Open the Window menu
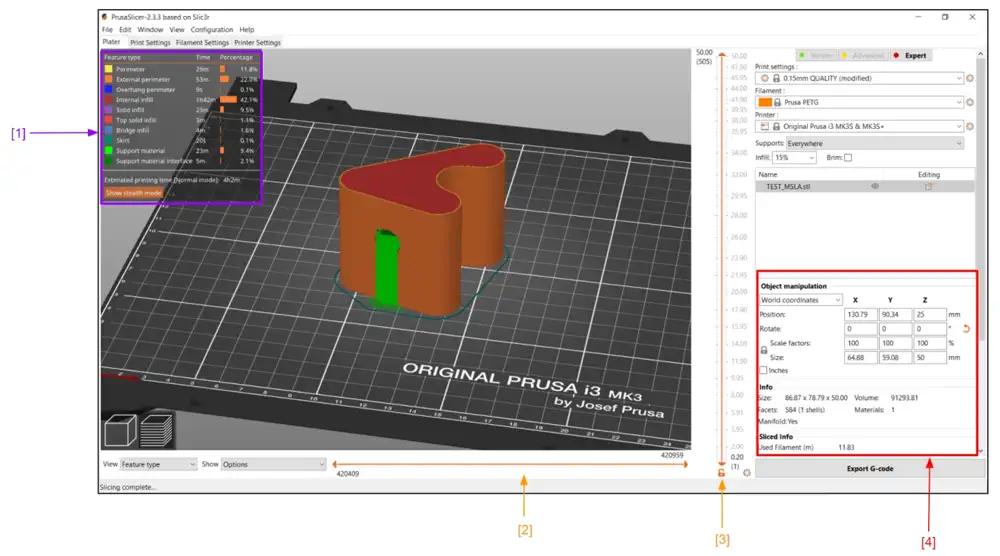Viewport: 1000px width, 556px height. click(x=150, y=30)
